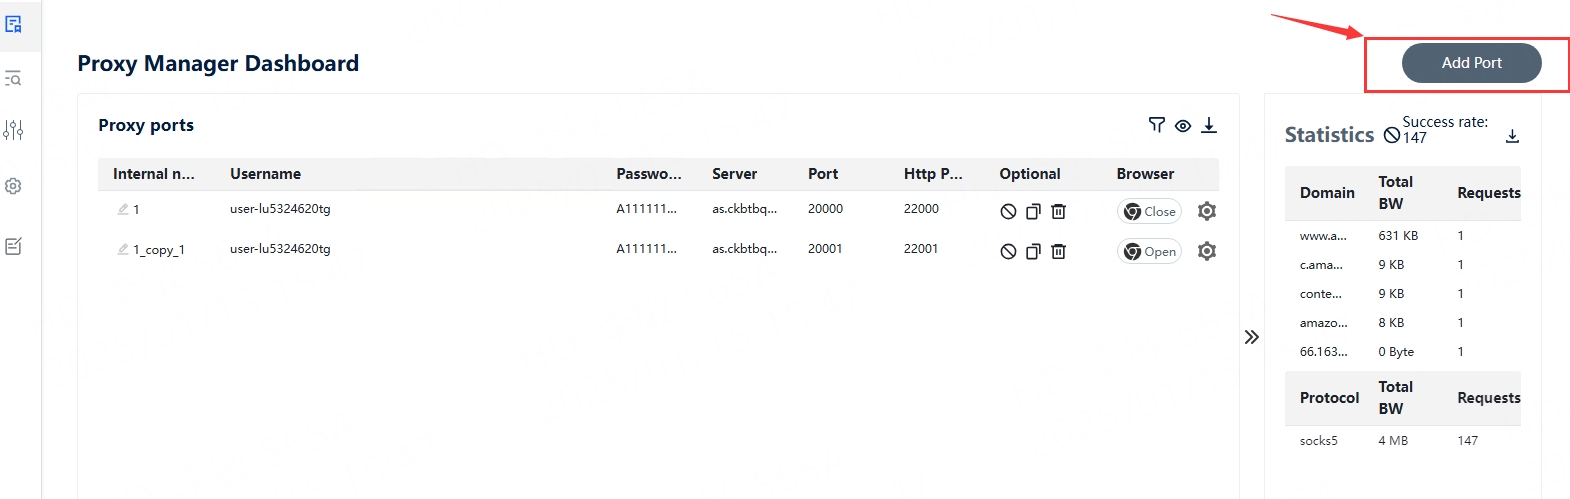Toggle column visibility with the eye icon

pos(1183,126)
